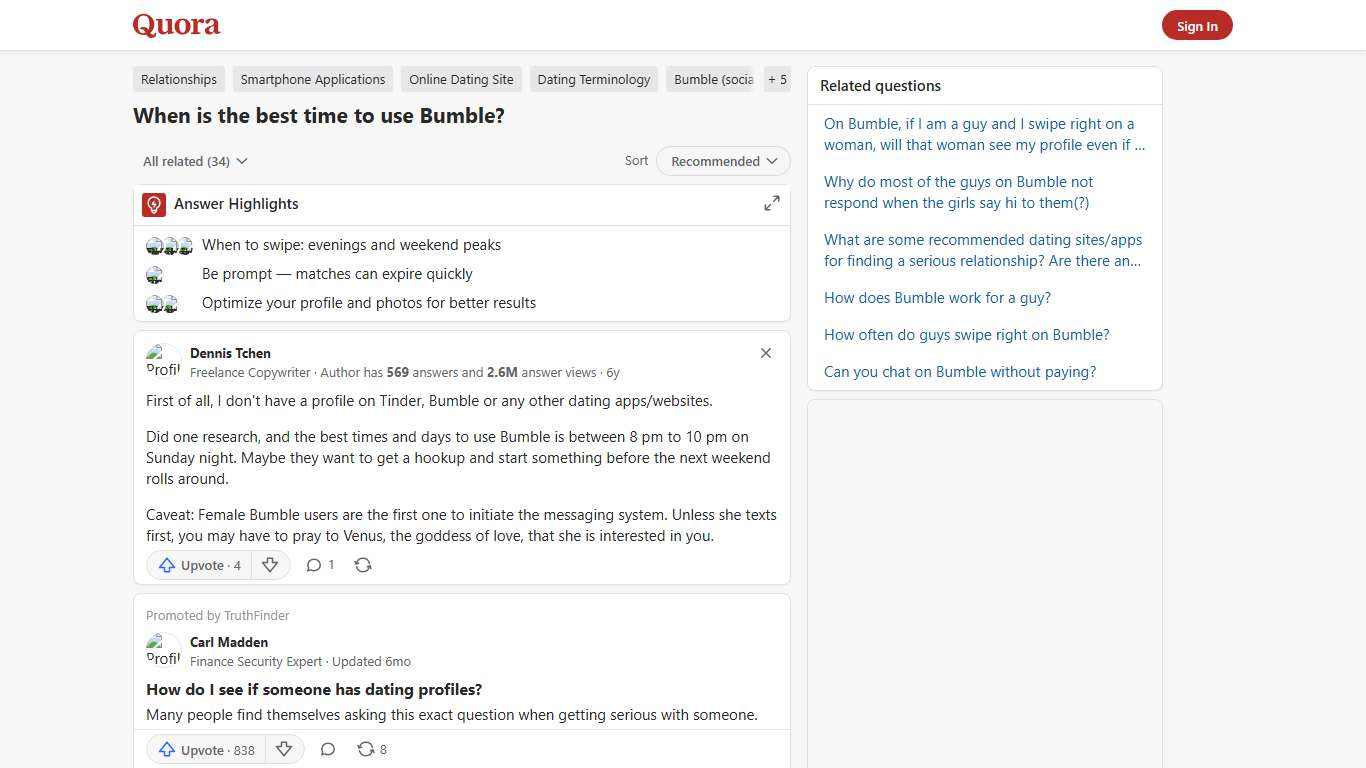Select the Answer Highlights lightbulb icon

[x=154, y=204]
